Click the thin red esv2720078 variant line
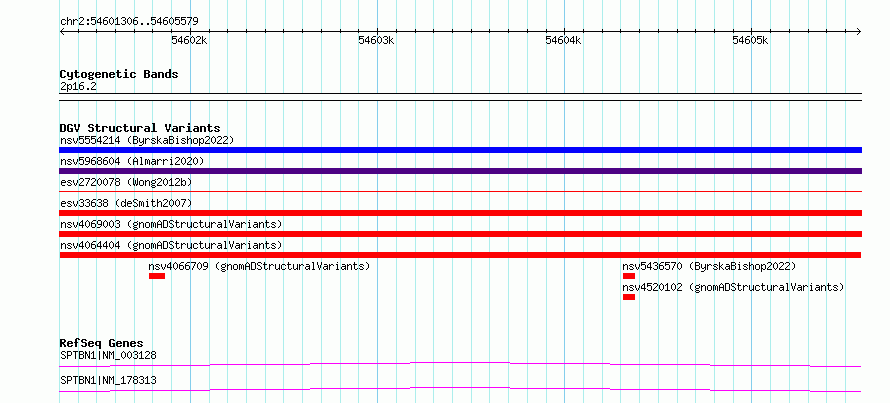This screenshot has width=890, height=403. pos(460,192)
